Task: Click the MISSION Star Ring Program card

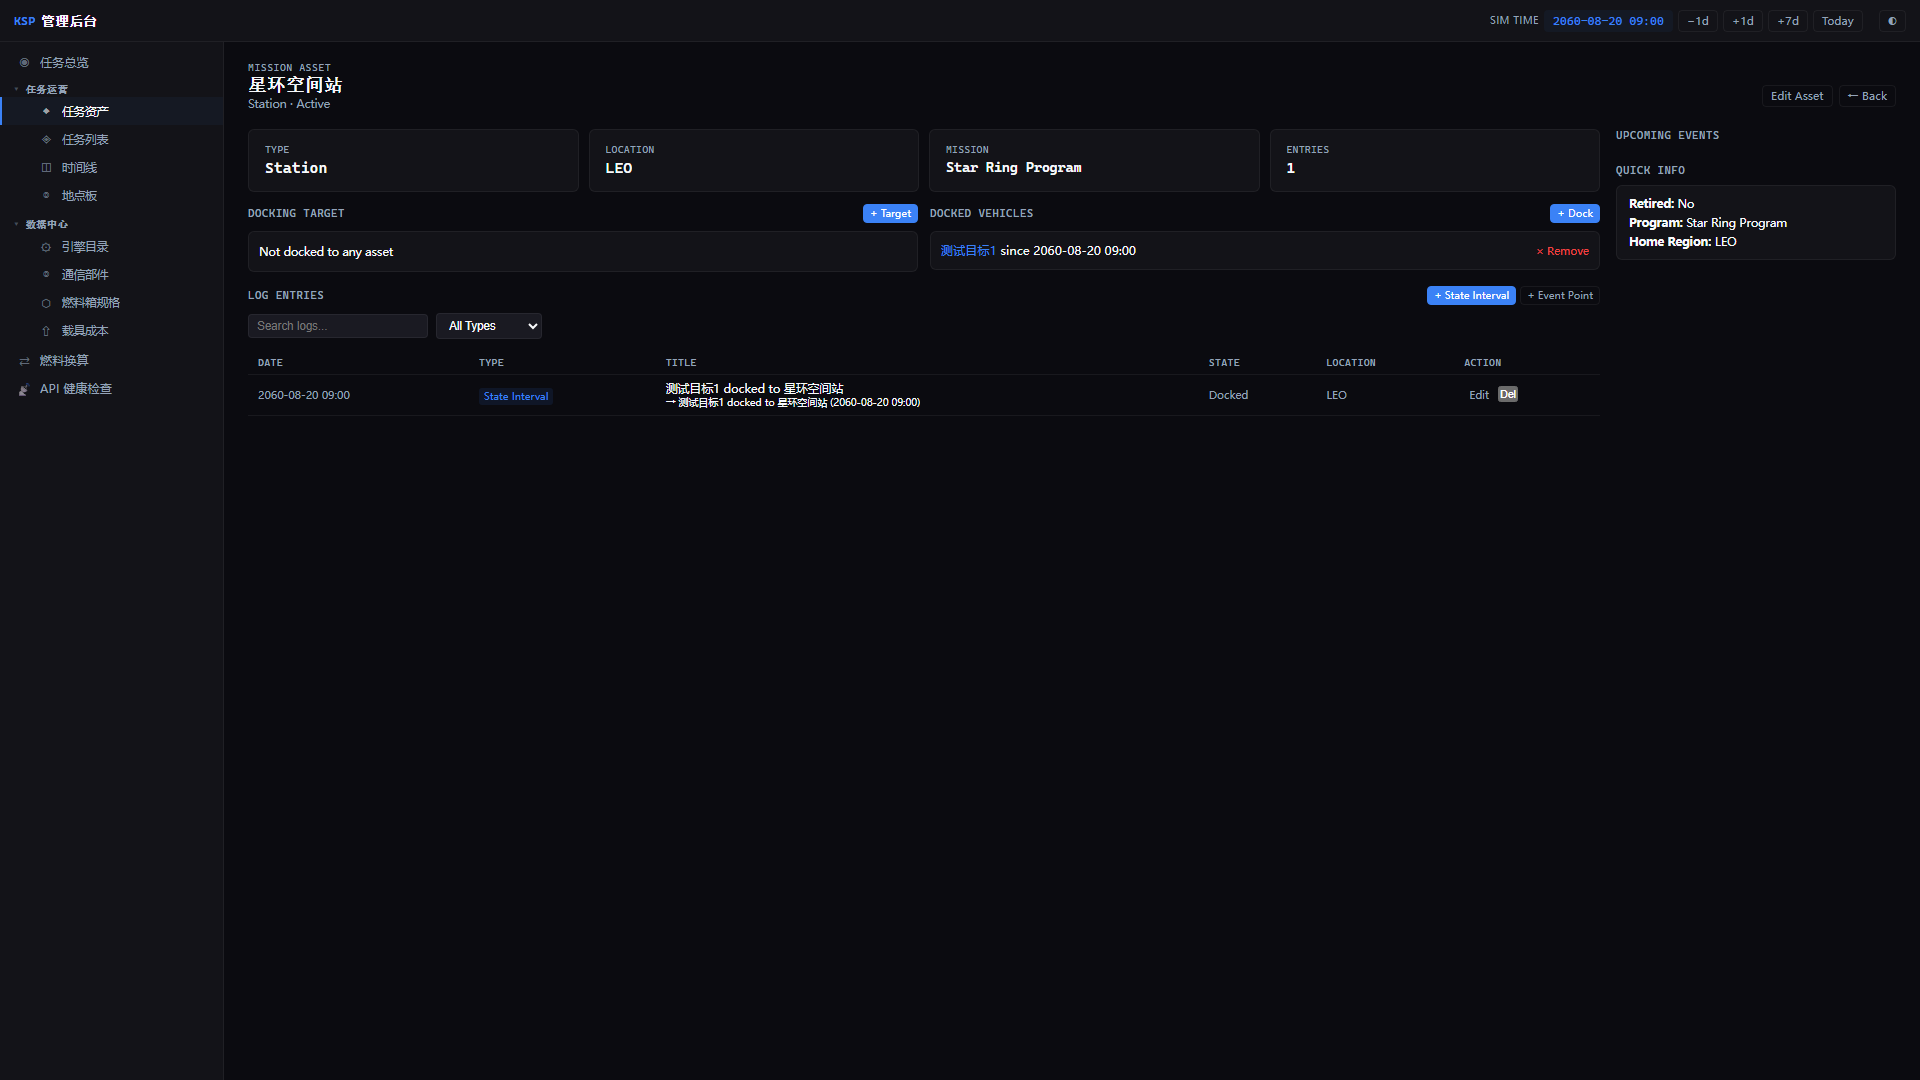Action: 1094,160
